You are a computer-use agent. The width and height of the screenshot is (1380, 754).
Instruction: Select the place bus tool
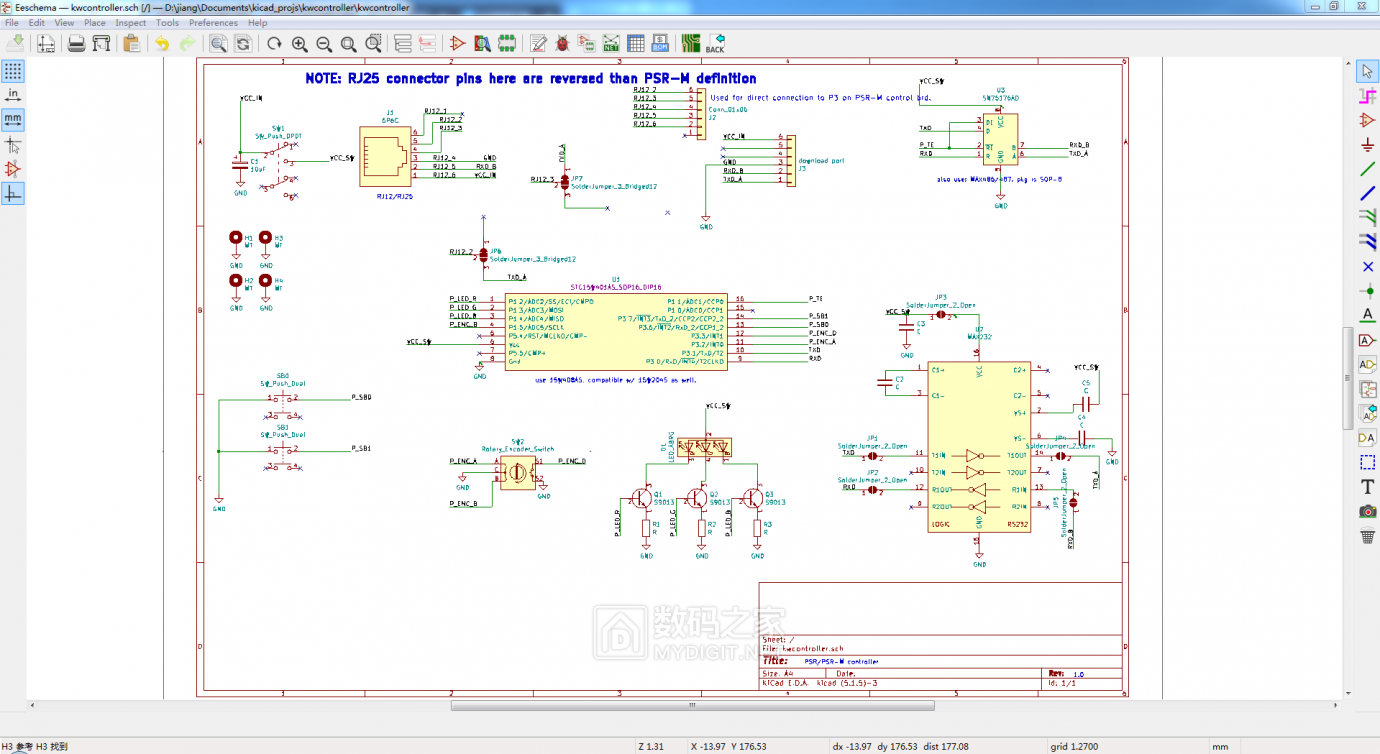click(1367, 194)
